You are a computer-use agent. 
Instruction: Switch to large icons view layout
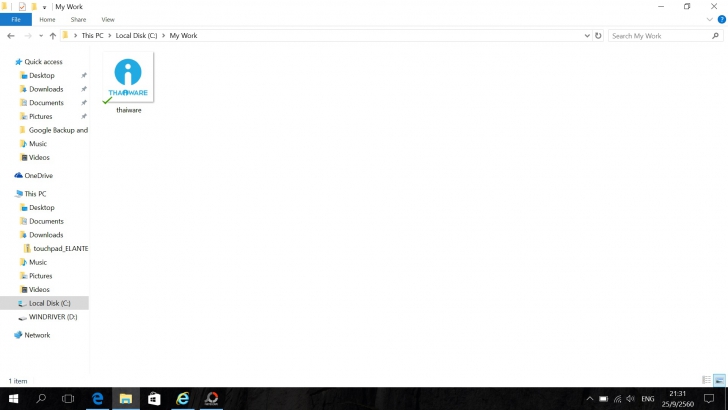point(719,380)
